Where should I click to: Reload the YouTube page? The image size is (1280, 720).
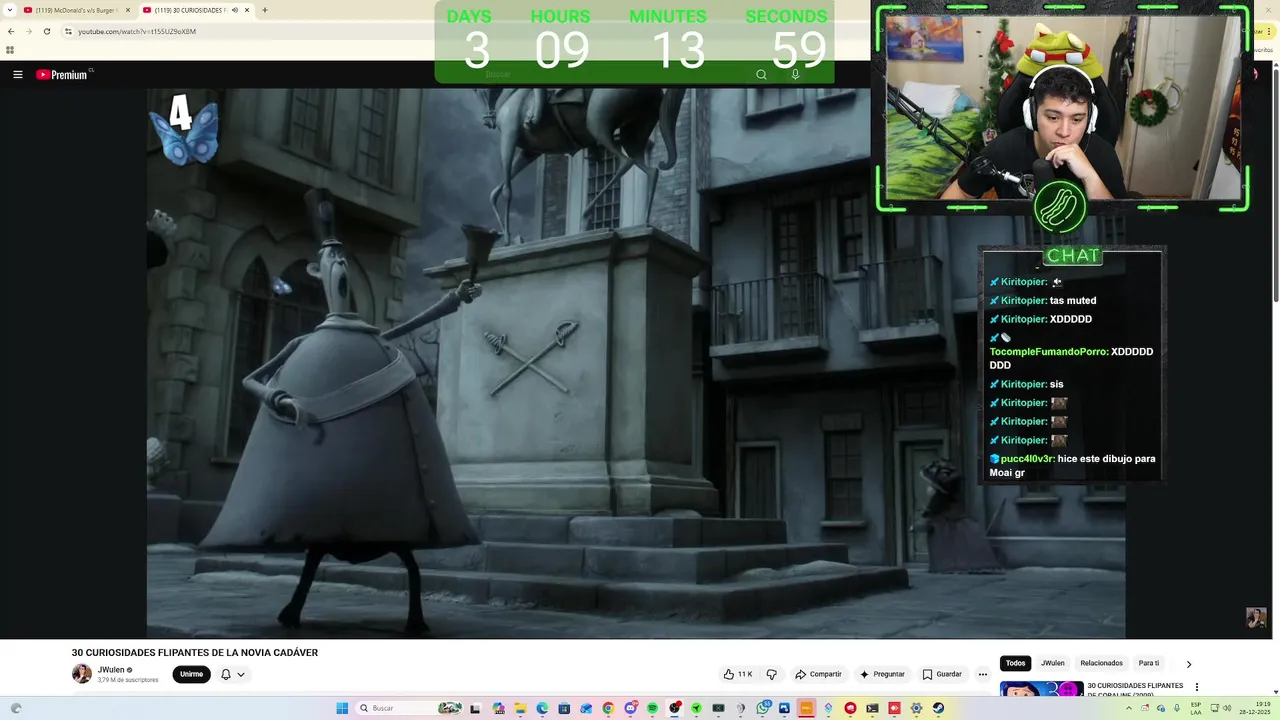click(46, 31)
